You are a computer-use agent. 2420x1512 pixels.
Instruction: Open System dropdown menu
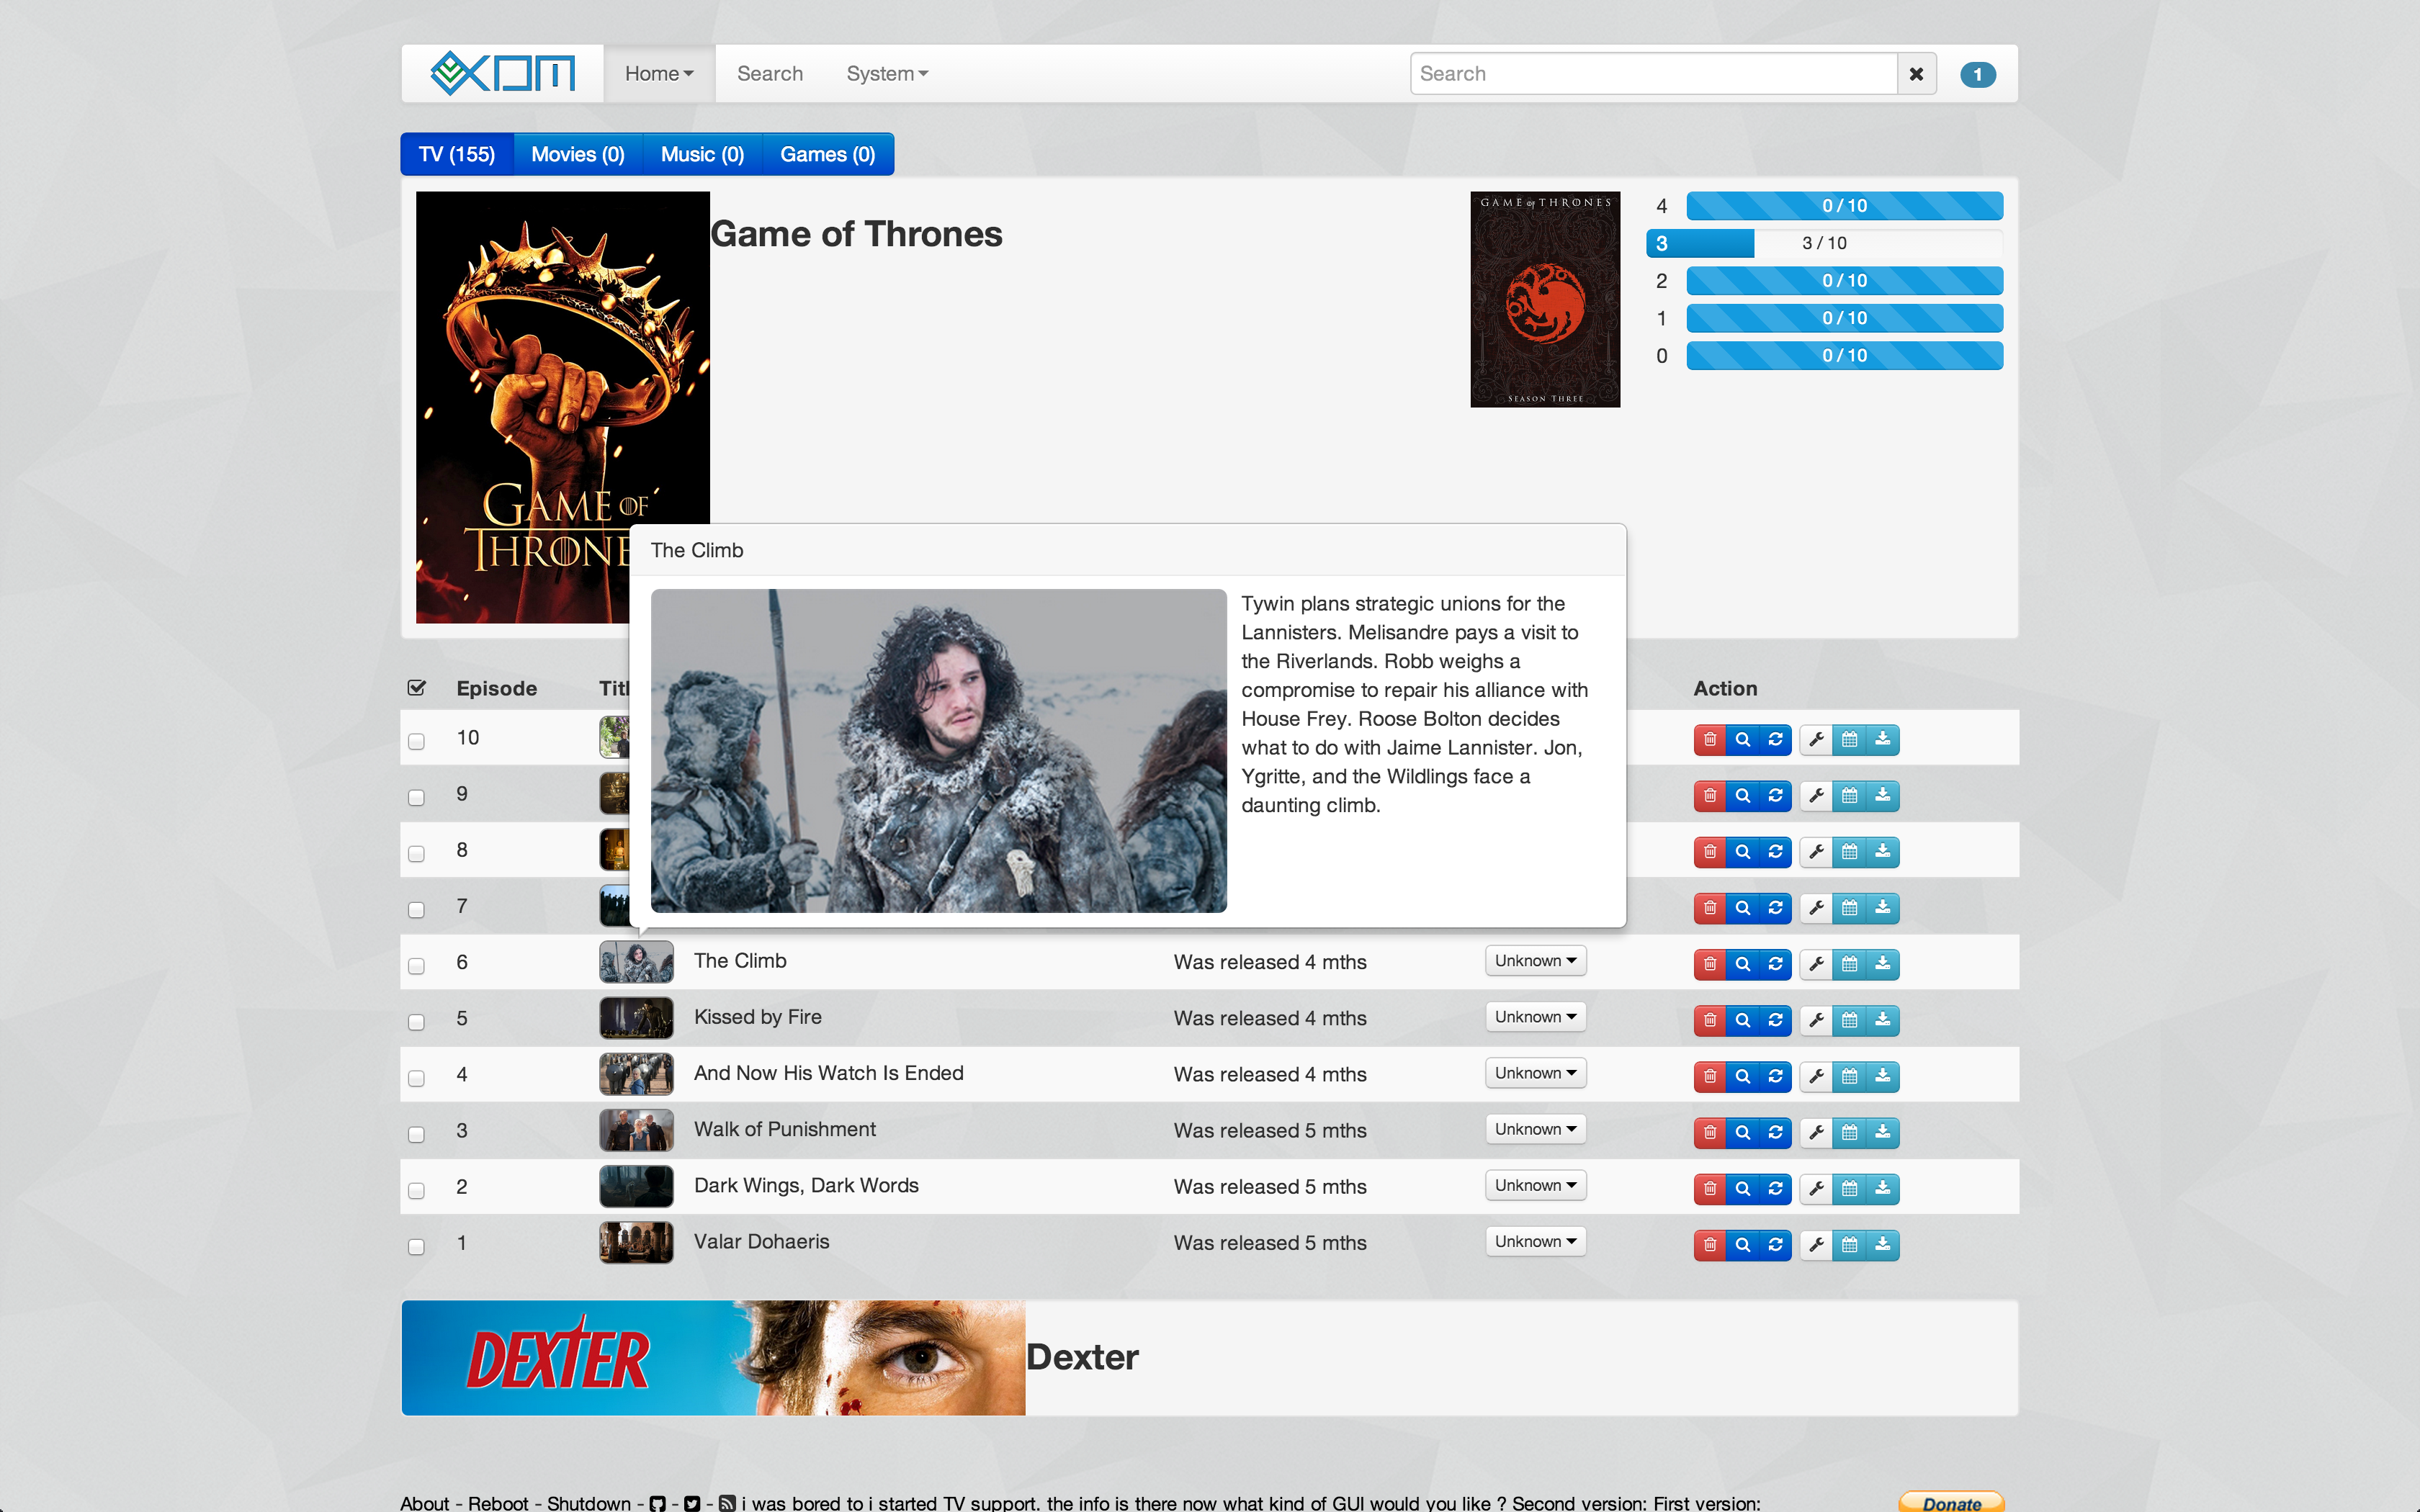[887, 74]
